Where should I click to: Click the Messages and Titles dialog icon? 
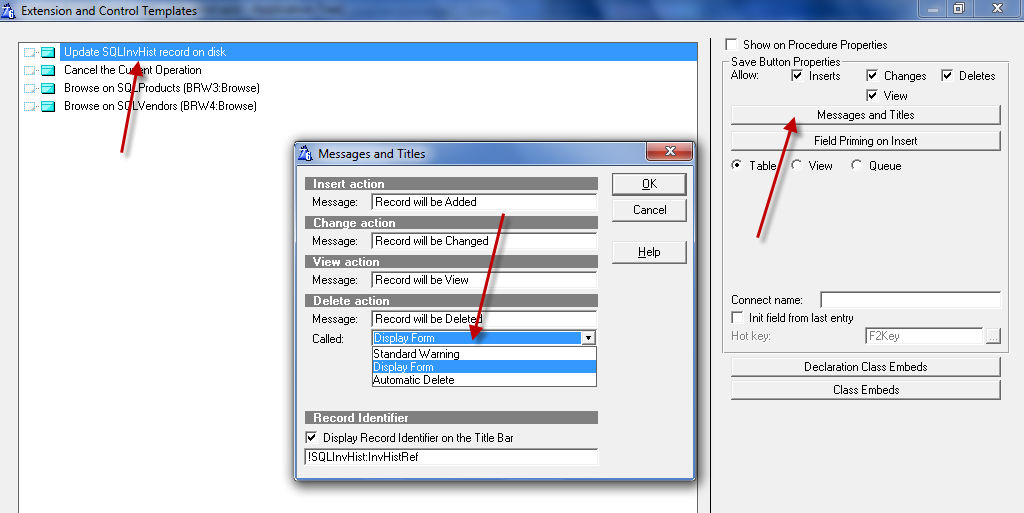click(305, 153)
